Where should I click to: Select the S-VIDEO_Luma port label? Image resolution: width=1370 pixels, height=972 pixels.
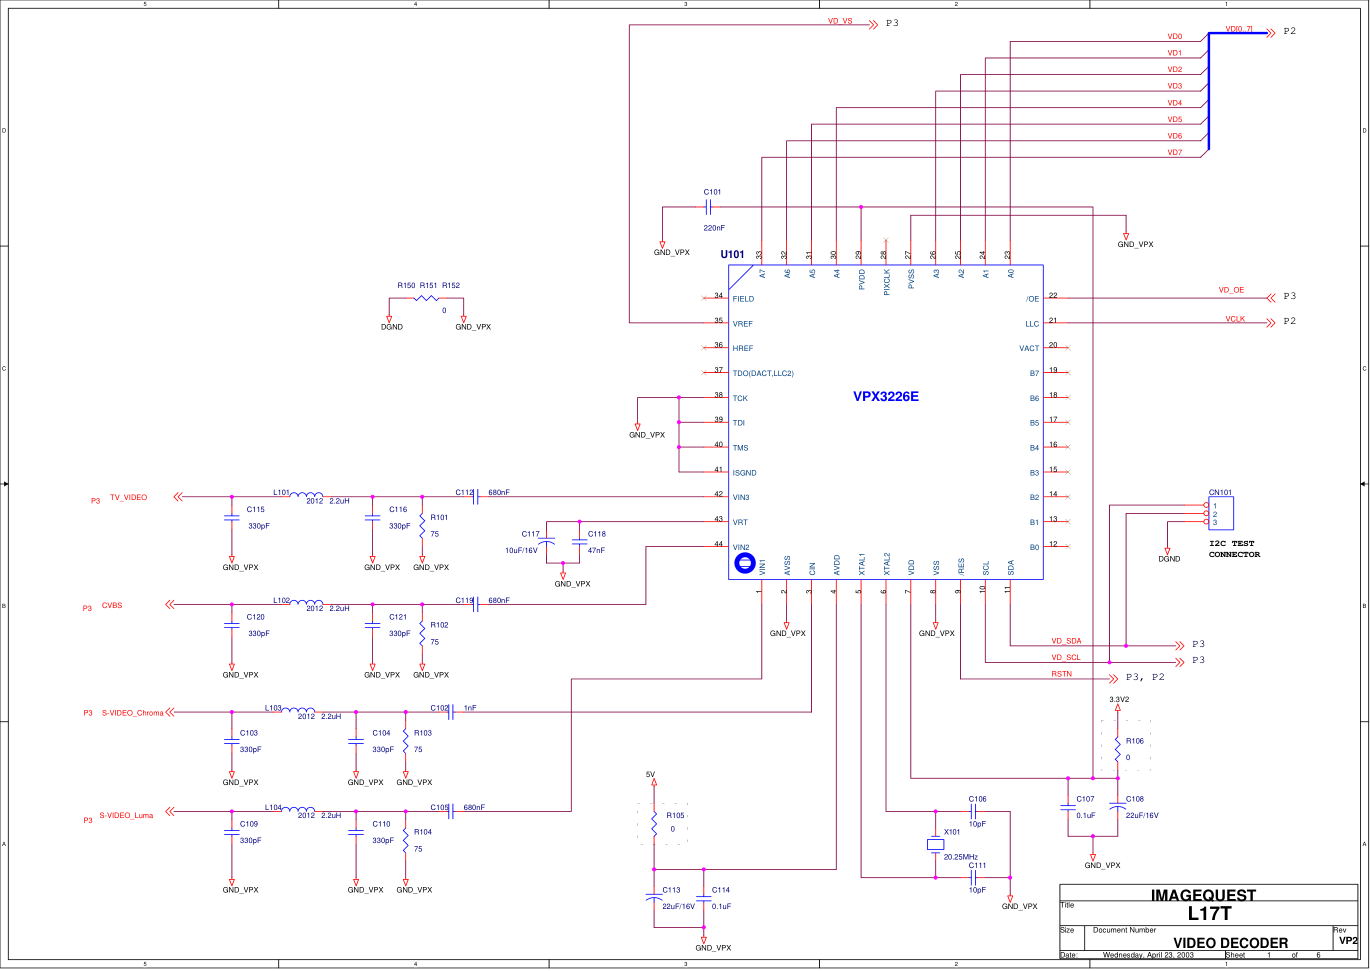(x=126, y=815)
